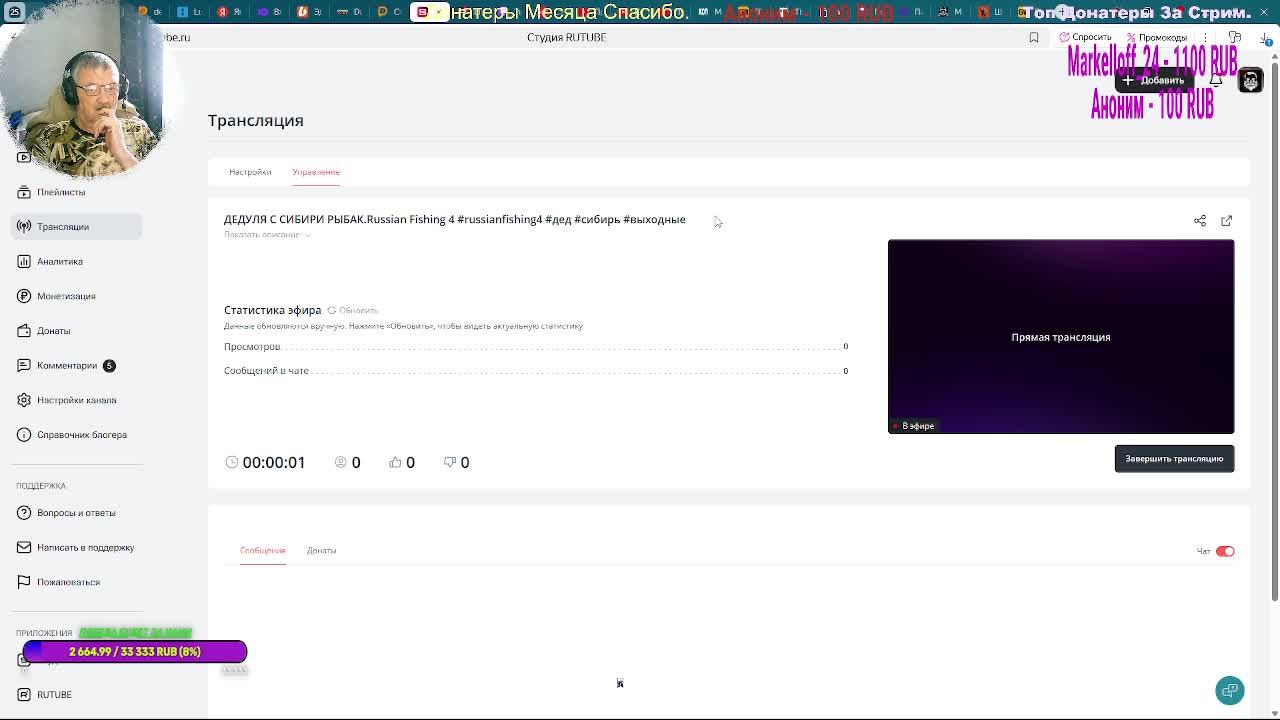Open the Донаты wallet icon
Screen dimensions: 1280x720
pos(24,331)
